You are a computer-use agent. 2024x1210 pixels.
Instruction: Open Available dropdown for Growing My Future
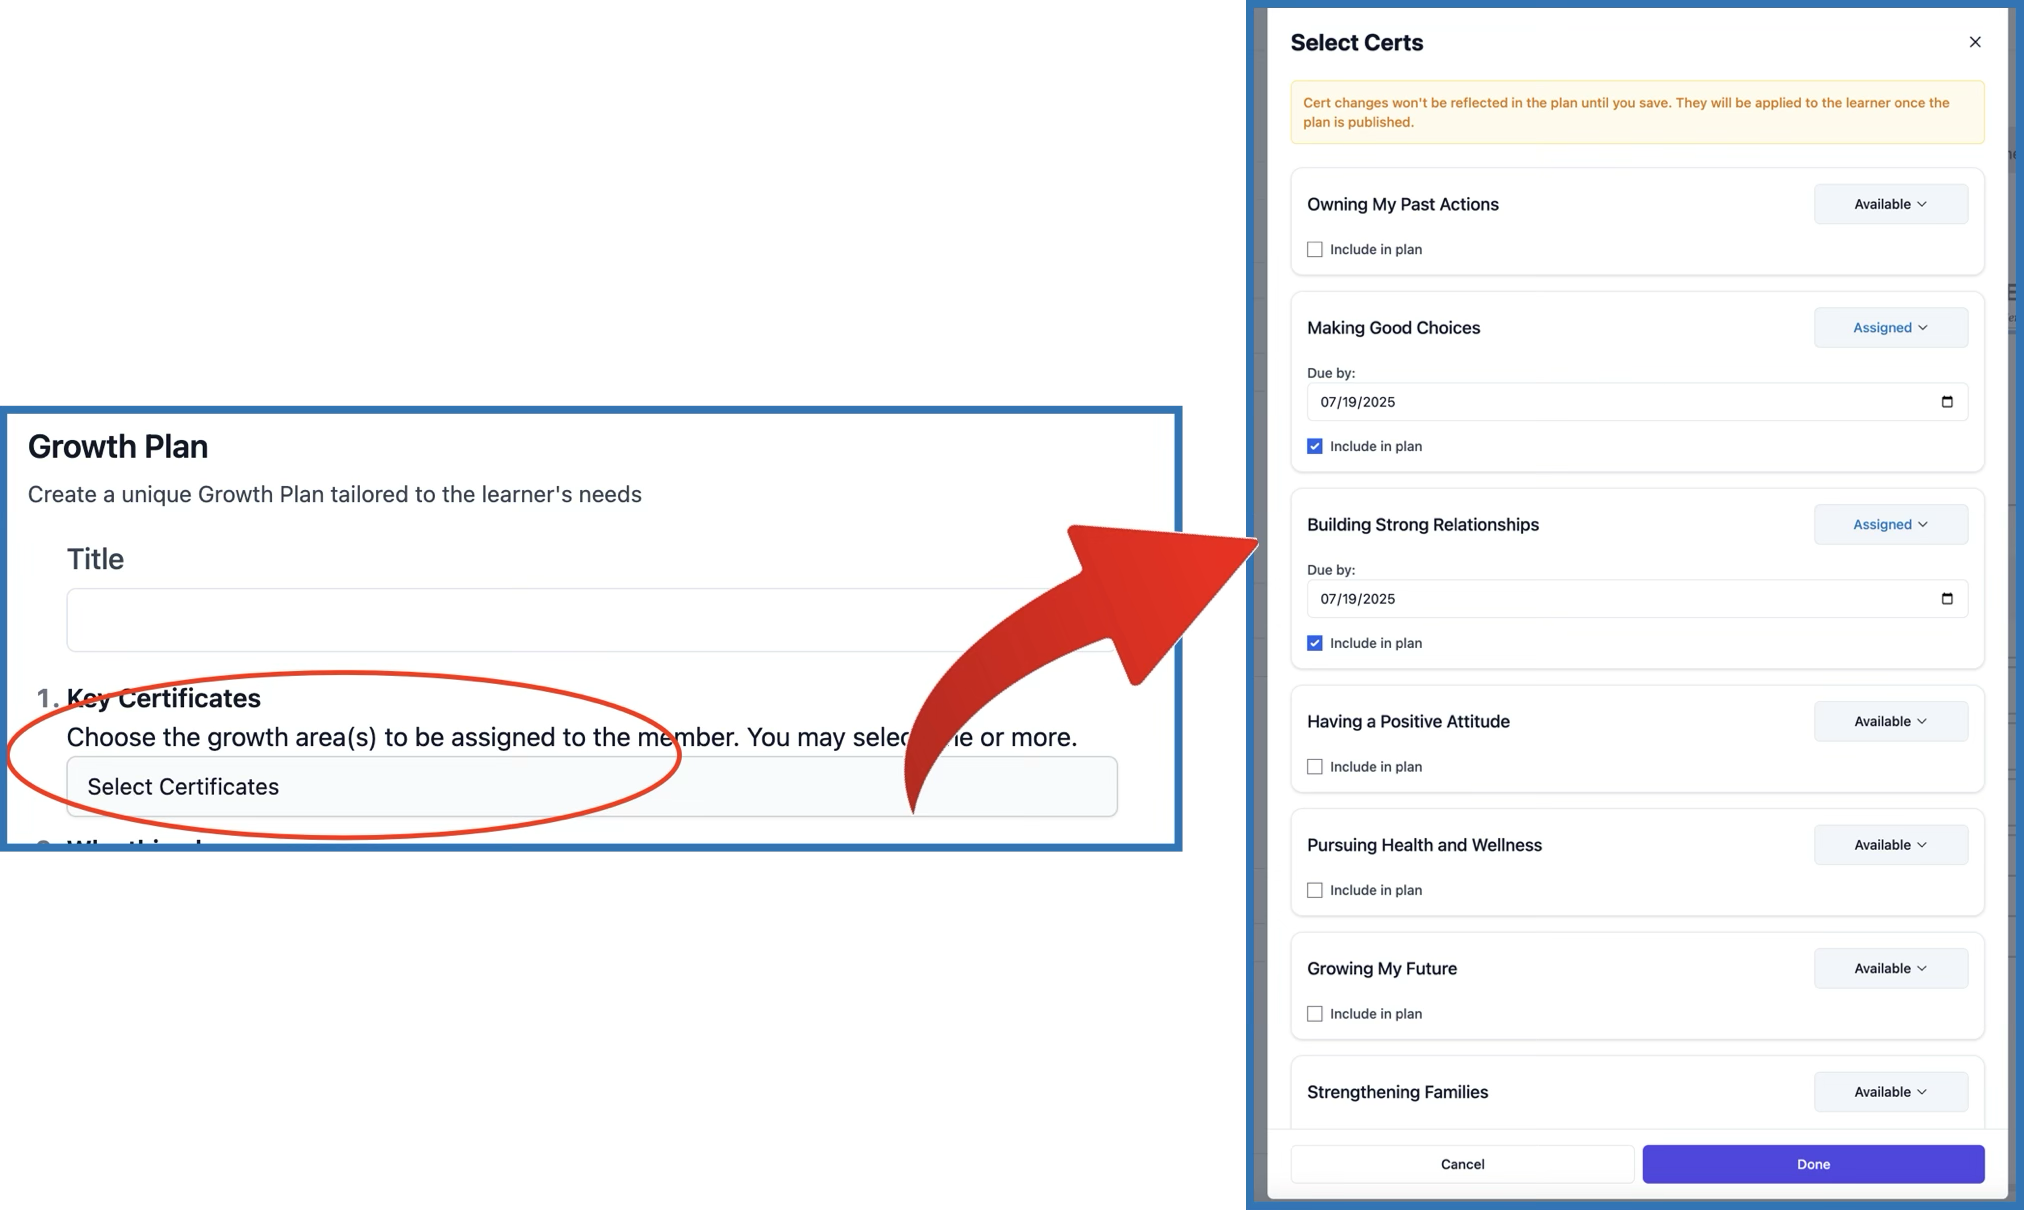[x=1890, y=969]
